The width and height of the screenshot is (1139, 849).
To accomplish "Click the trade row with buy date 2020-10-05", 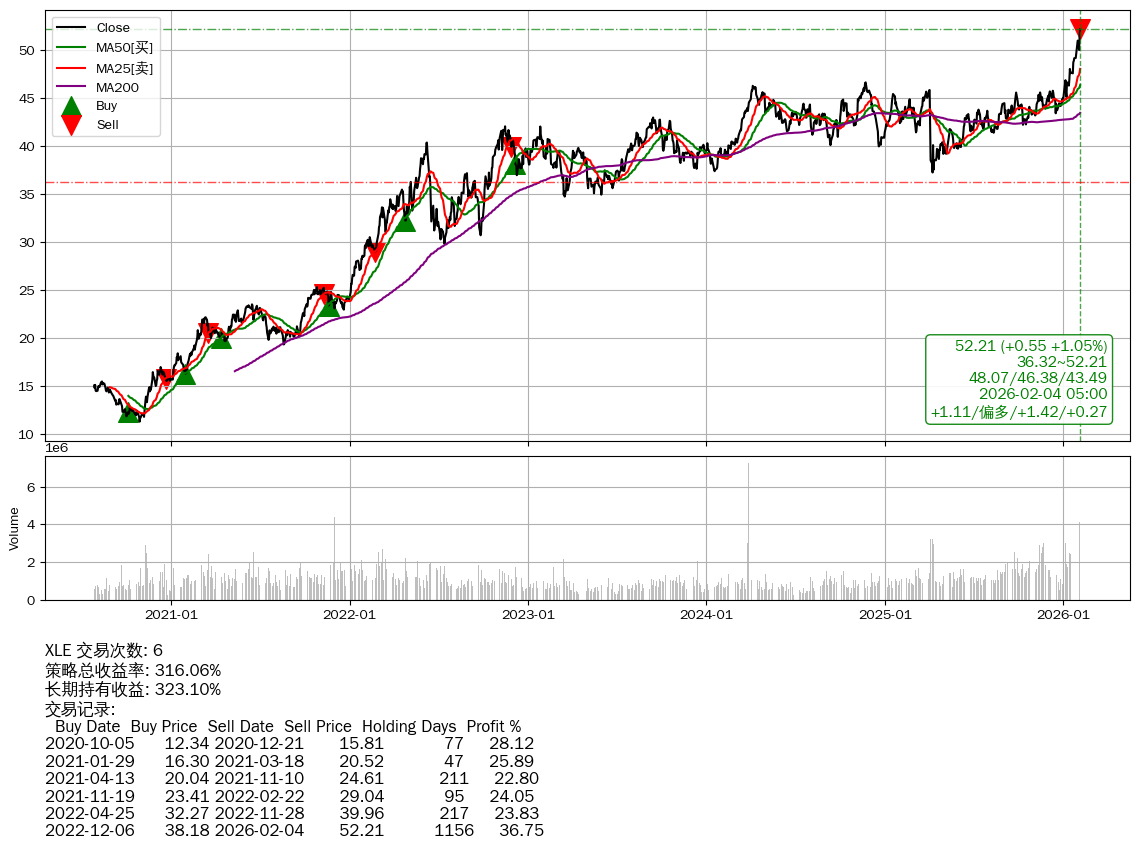I will [289, 744].
